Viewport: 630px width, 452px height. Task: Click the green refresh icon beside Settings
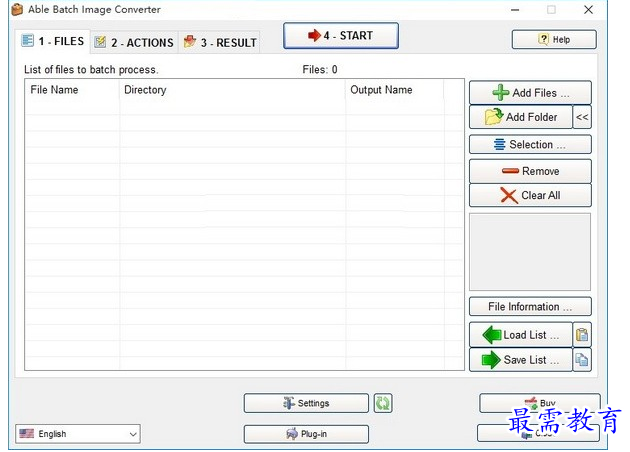coord(383,403)
